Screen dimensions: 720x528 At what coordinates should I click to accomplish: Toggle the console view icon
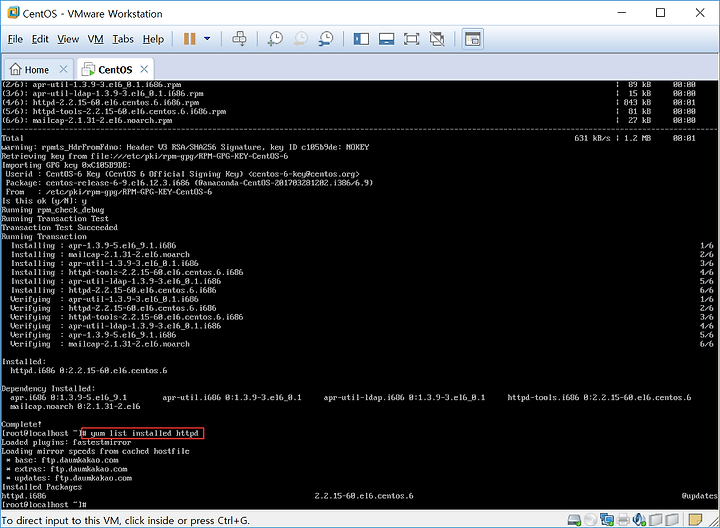point(472,39)
